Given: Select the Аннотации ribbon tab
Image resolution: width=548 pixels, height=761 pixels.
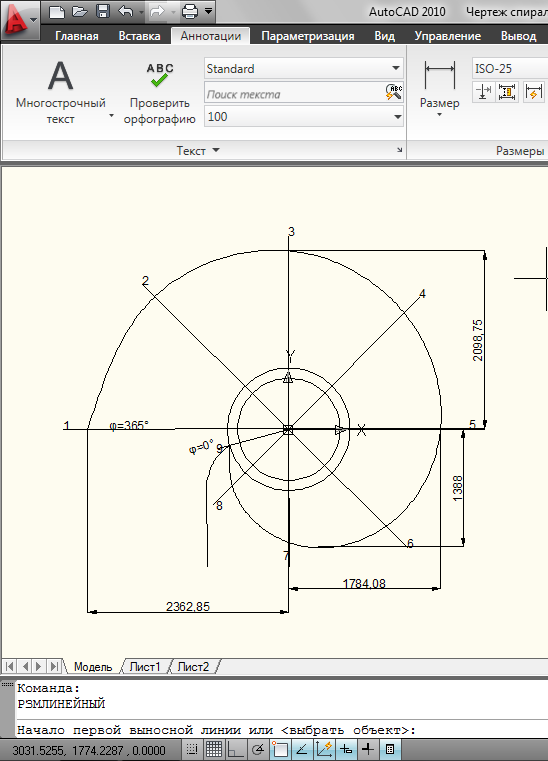Looking at the screenshot, I should [211, 36].
